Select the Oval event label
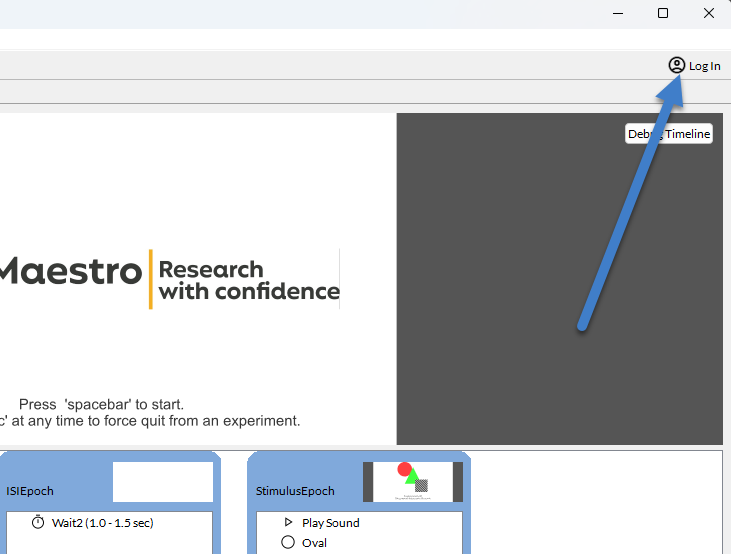The width and height of the screenshot is (731, 554). point(314,542)
